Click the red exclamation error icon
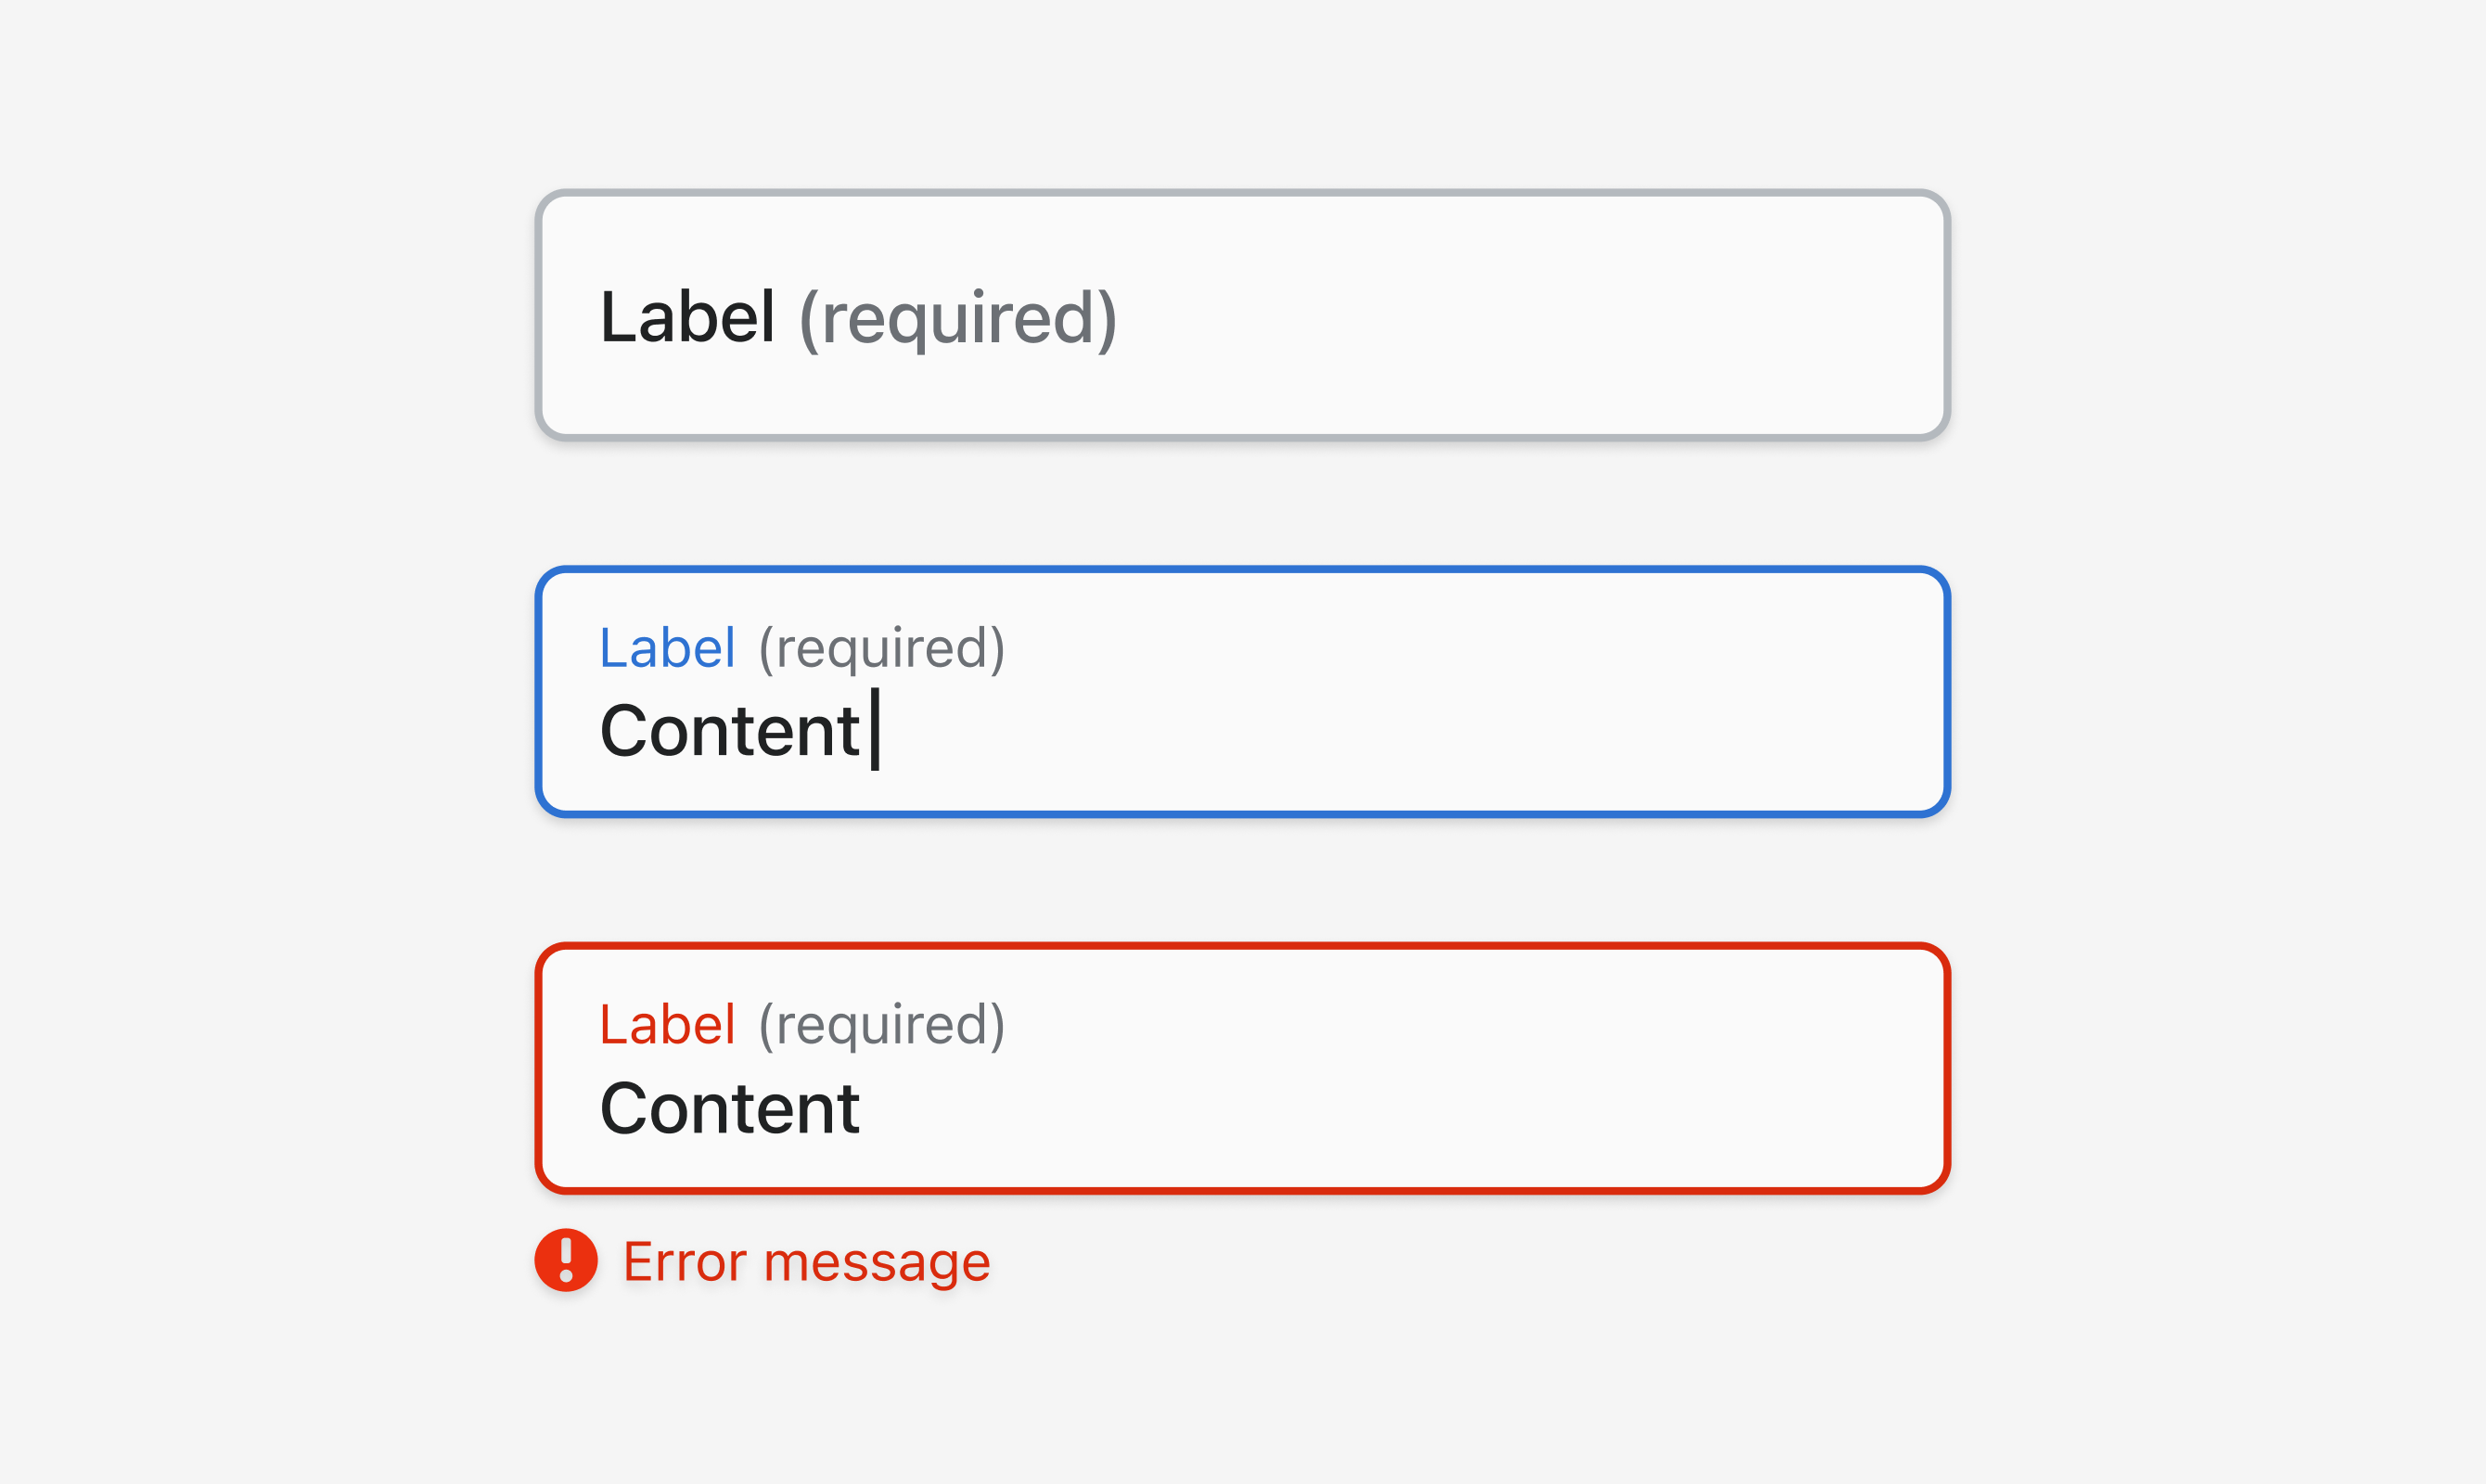 pos(566,1260)
